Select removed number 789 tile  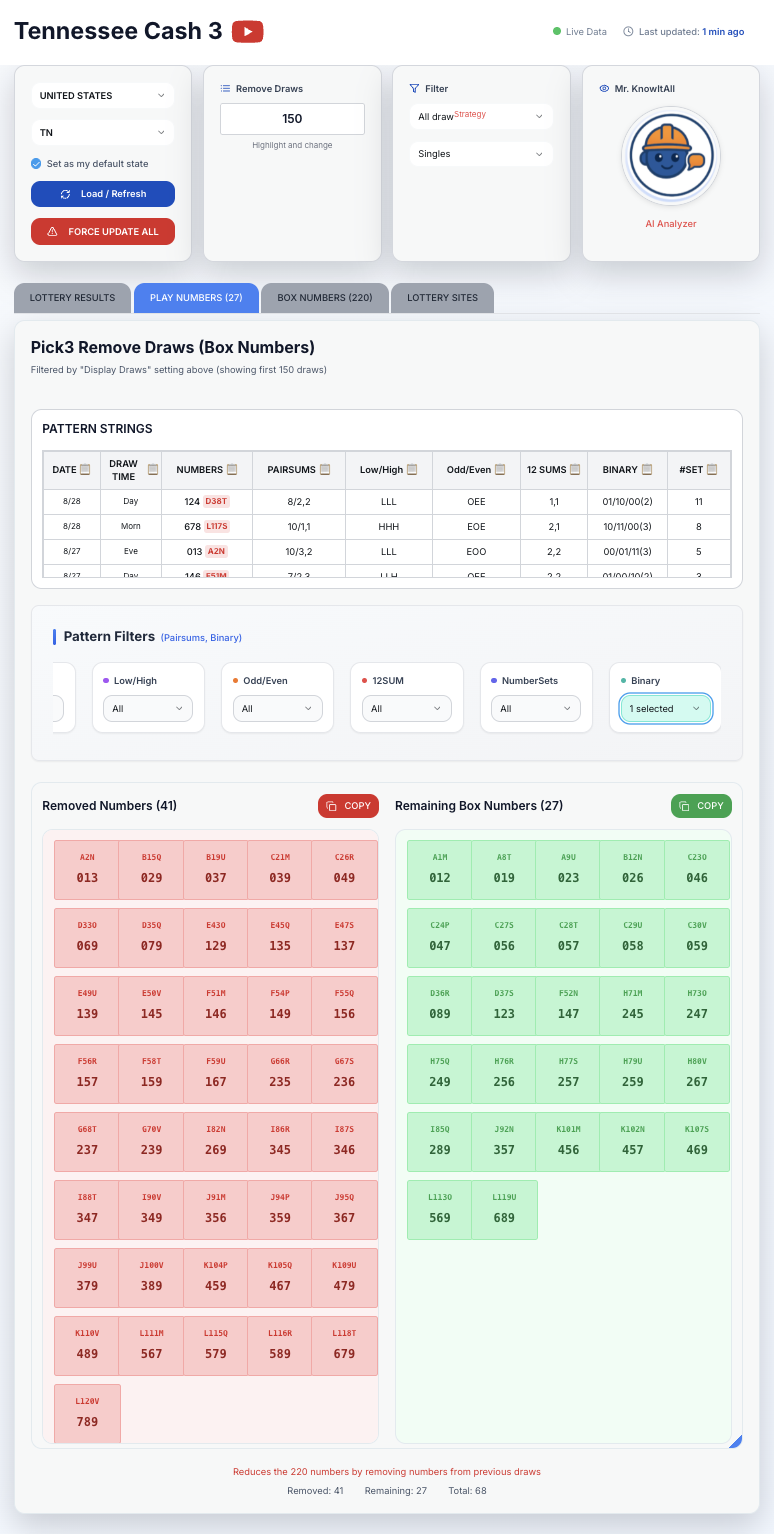click(x=87, y=1414)
